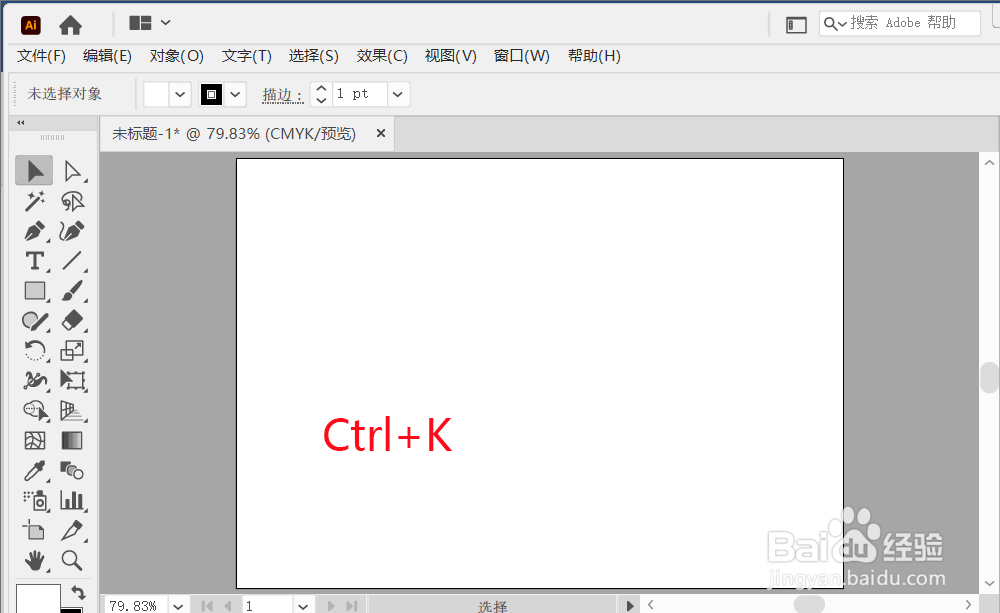Go to the first artboard
Image resolution: width=1000 pixels, height=613 pixels.
(x=206, y=606)
